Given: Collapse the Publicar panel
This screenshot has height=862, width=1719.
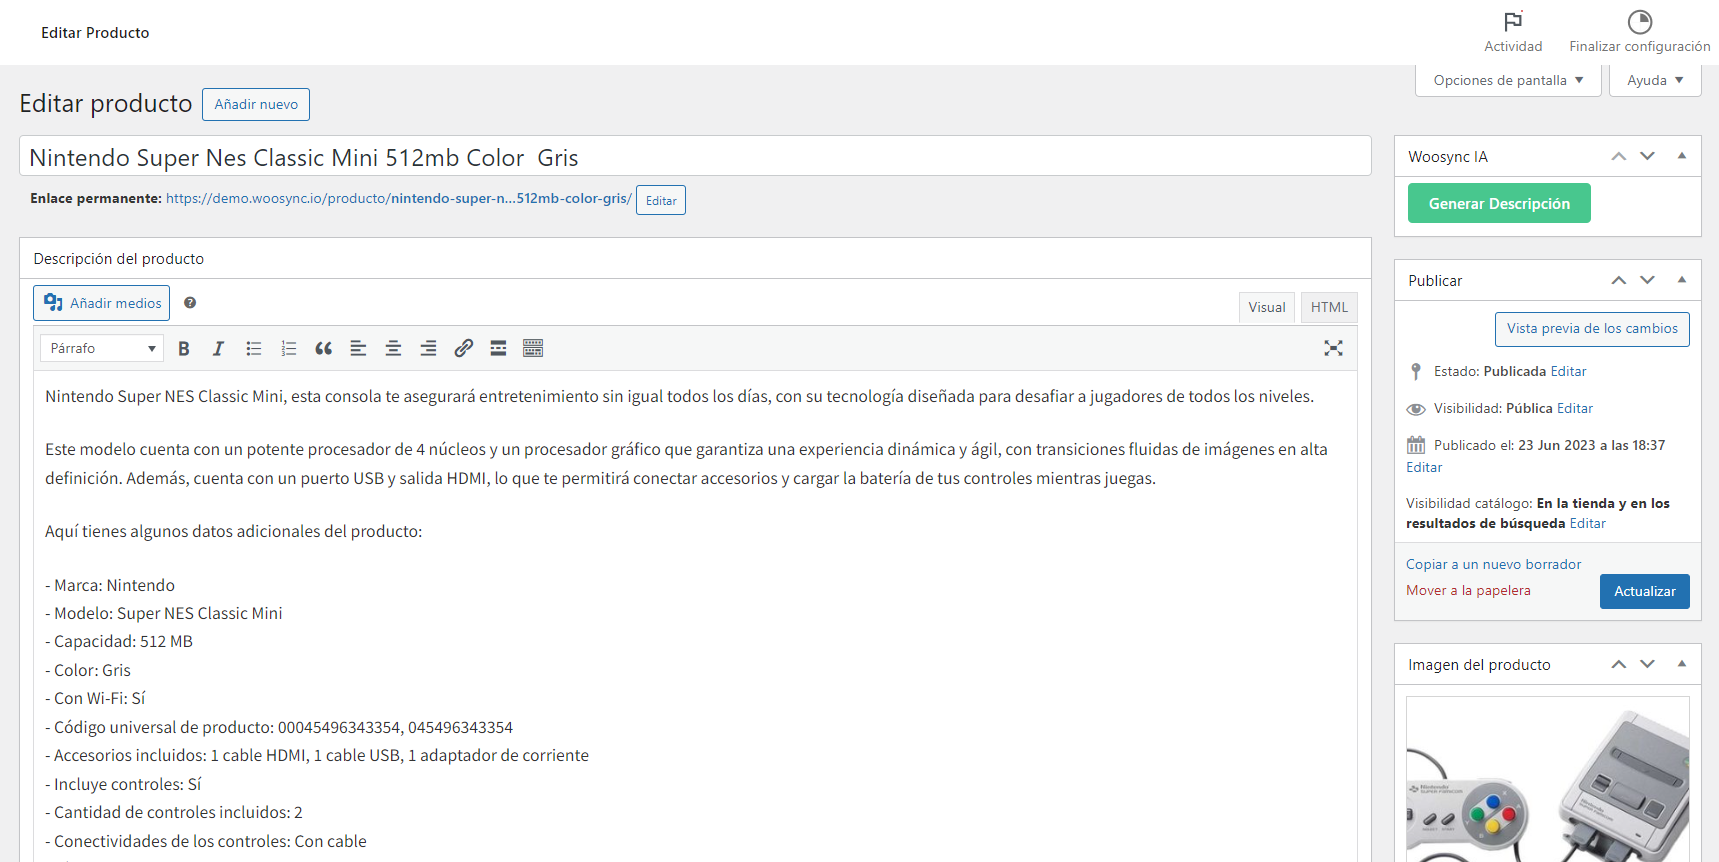Looking at the screenshot, I should click(1682, 280).
